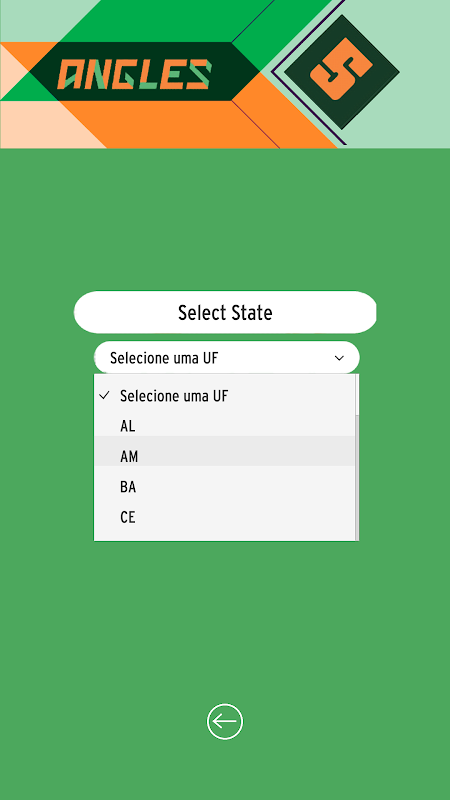
Task: Click the Select State button
Action: [225, 312]
